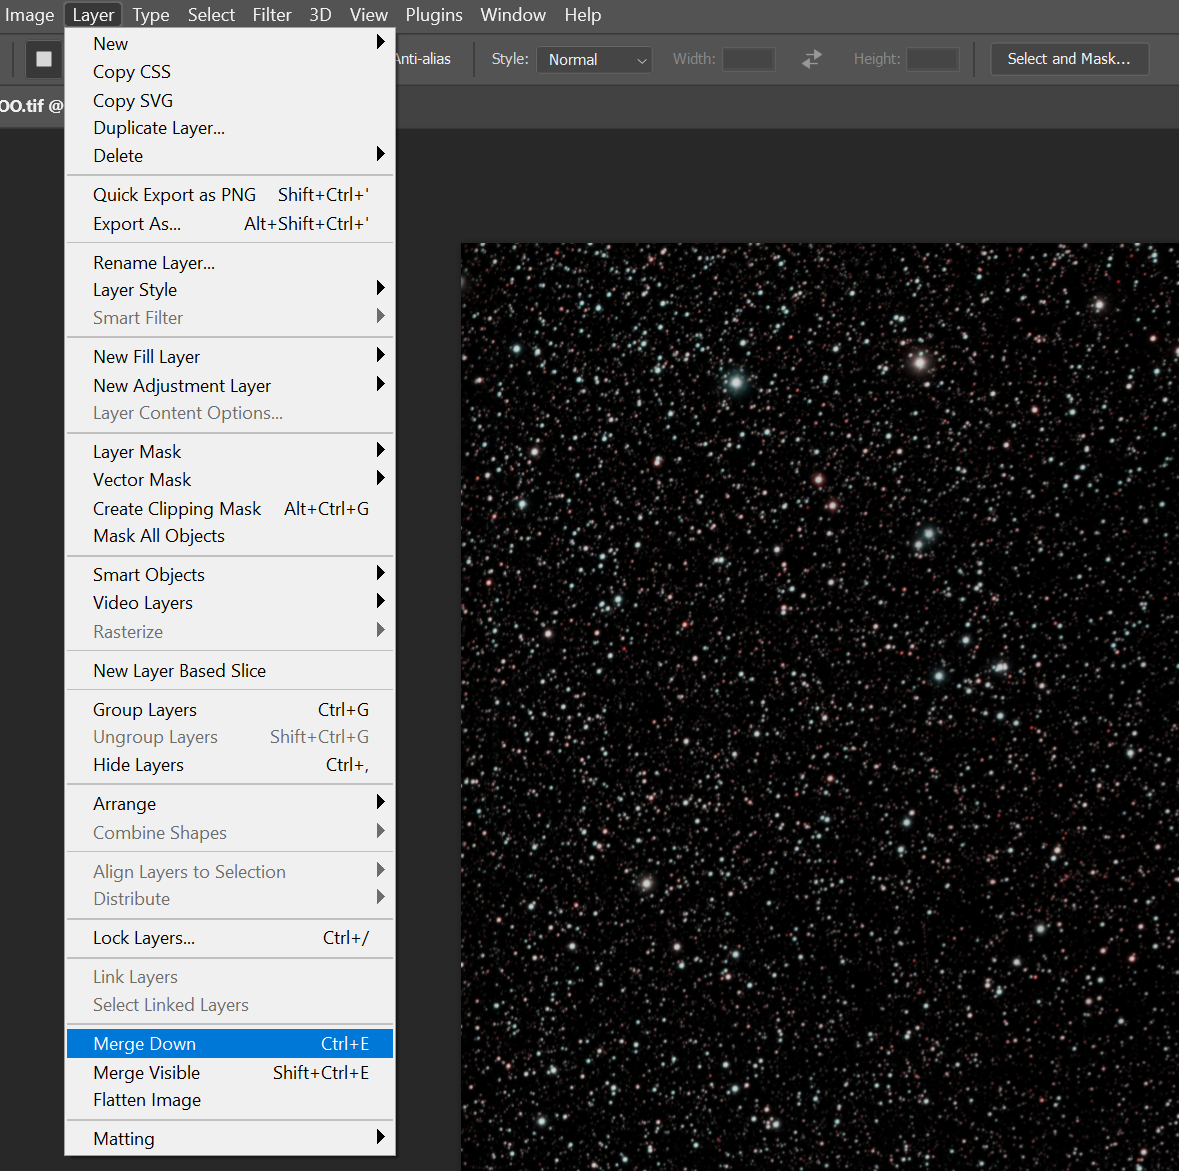Open the View menu
Screen dimensions: 1179x1171
click(368, 15)
